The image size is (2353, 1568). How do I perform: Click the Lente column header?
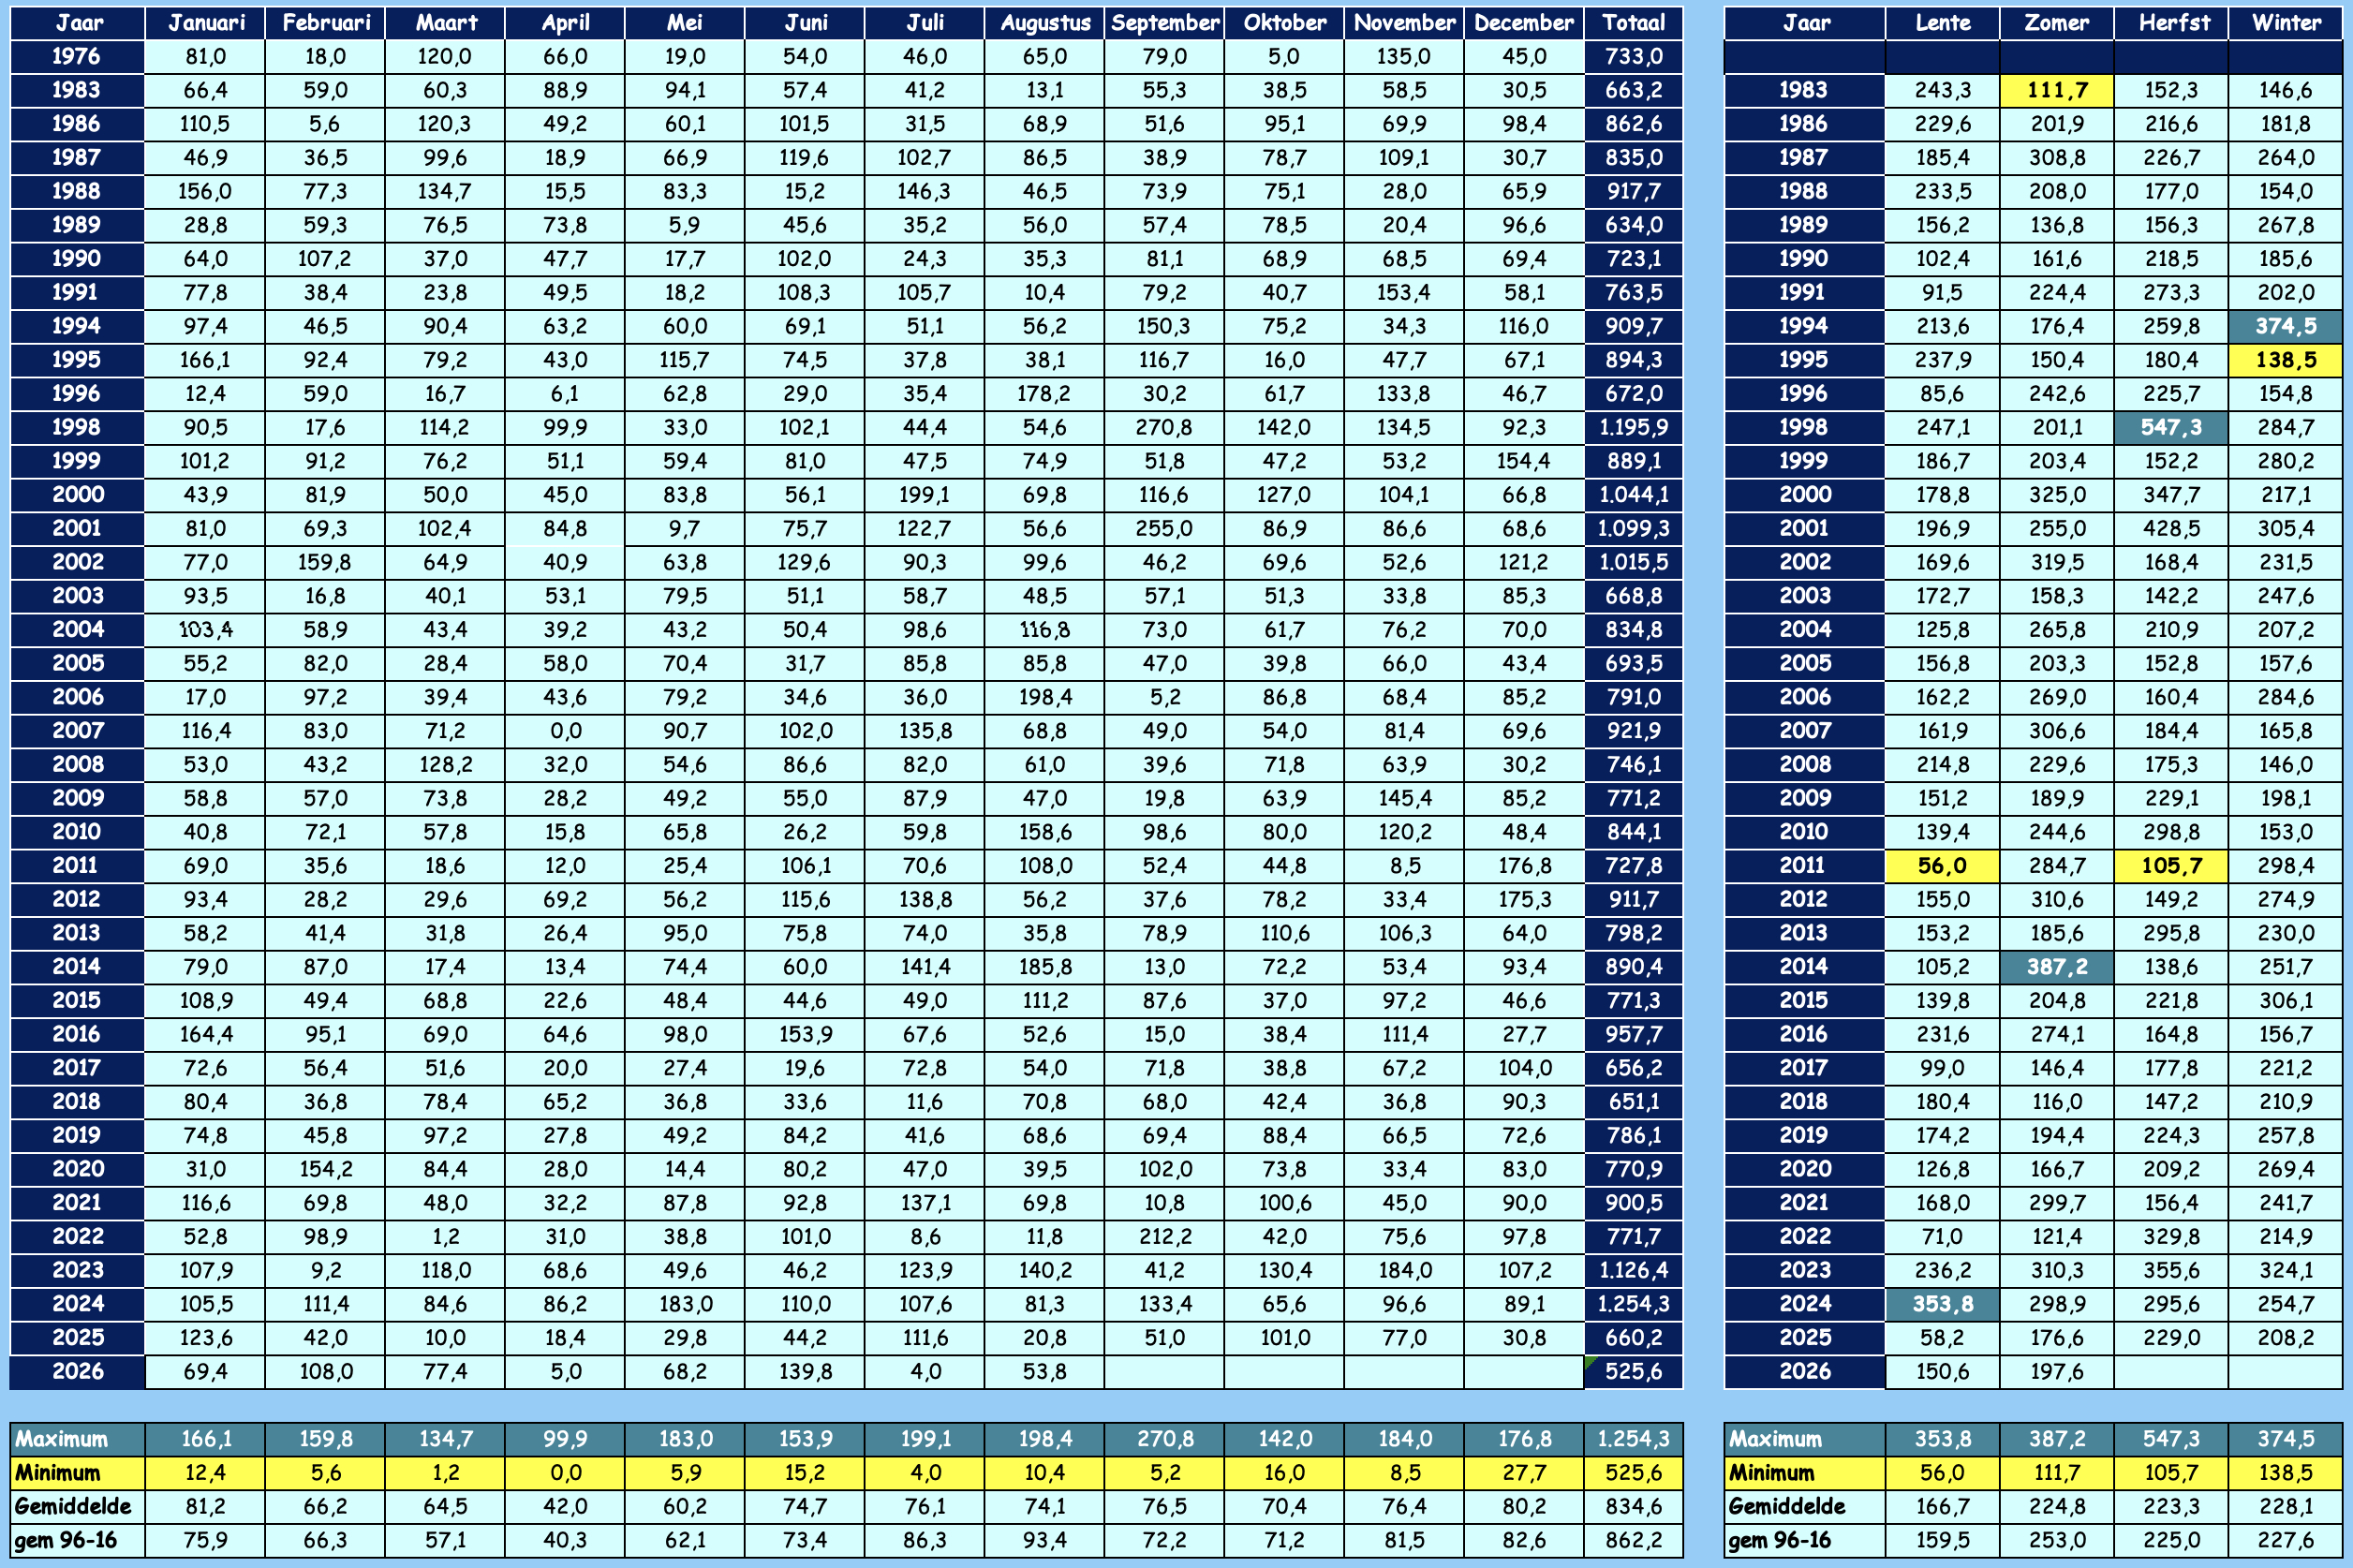1942,22
